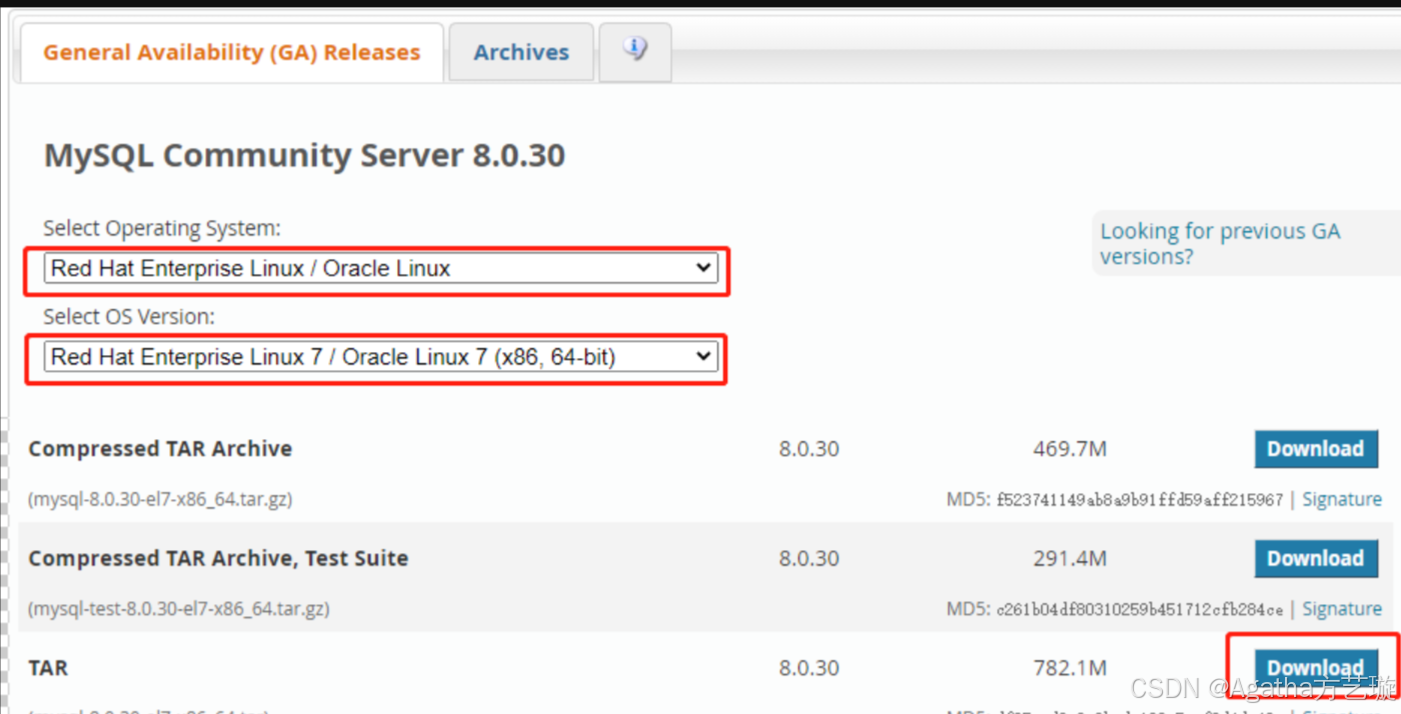
Task: Expand the Select Operating System dropdown
Action: [381, 268]
